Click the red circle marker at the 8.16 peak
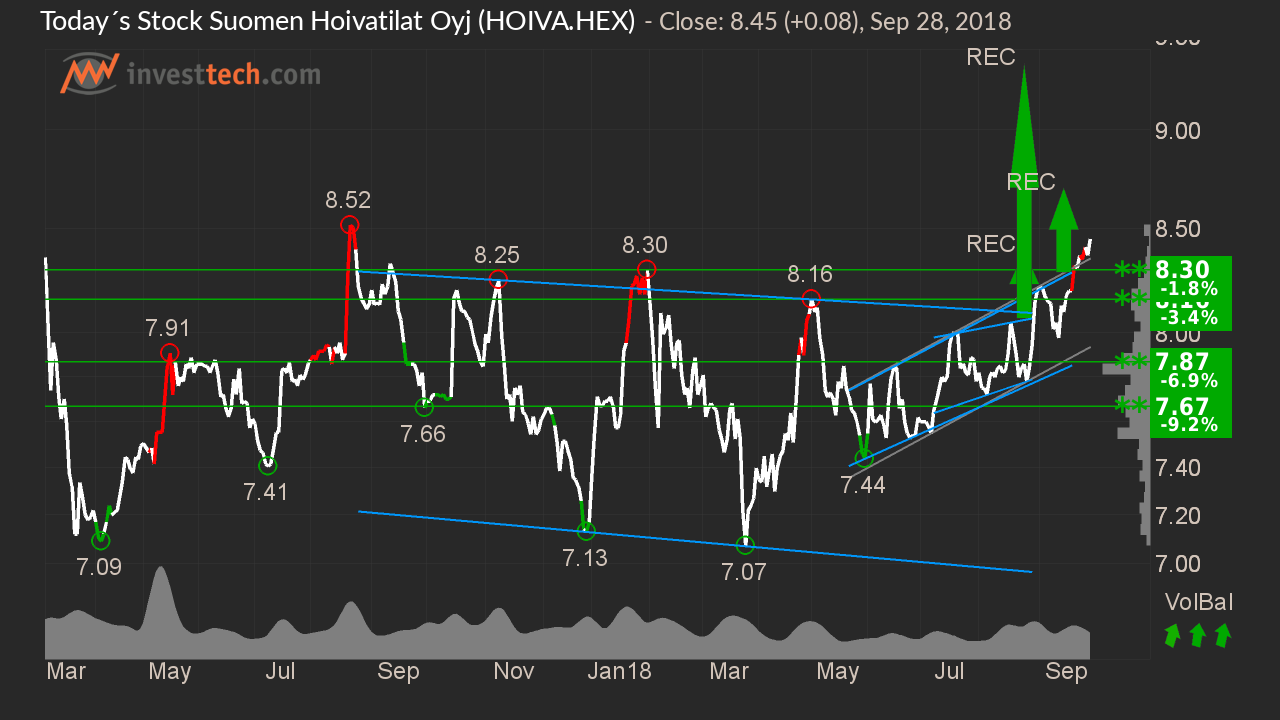Viewport: 1280px width, 720px height. pyautogui.click(x=811, y=298)
